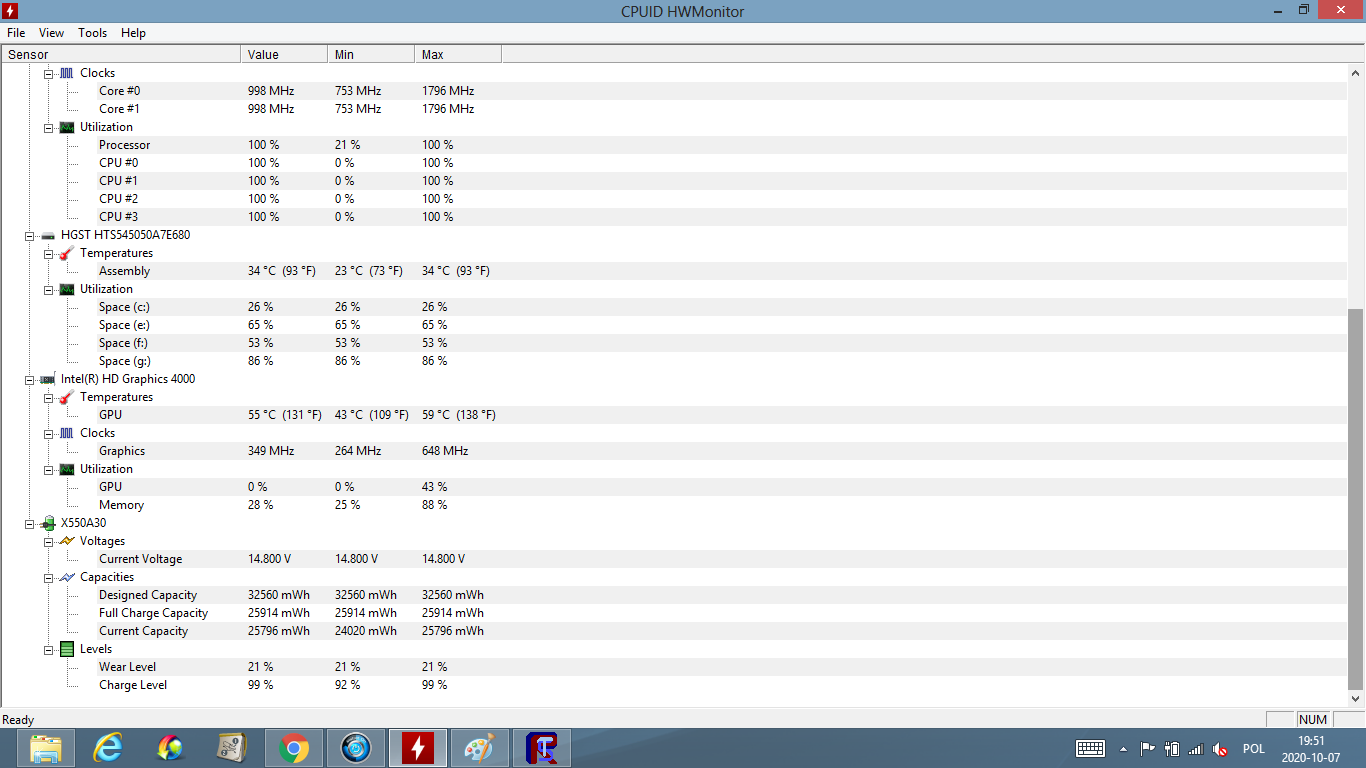The width and height of the screenshot is (1366, 768).
Task: Click the graphics card icon beside Intel(R) HD Graphics 4000
Action: tap(47, 379)
